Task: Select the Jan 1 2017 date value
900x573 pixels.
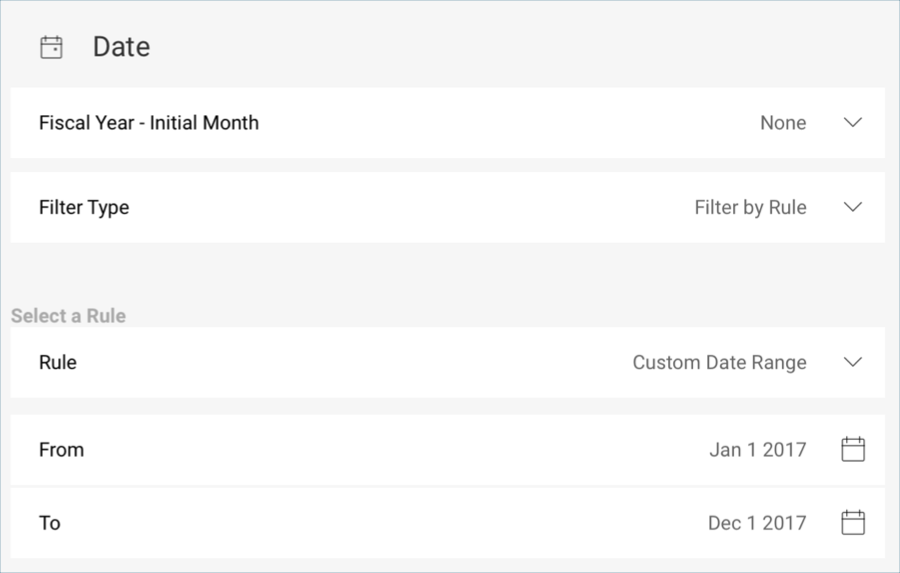Action: [758, 450]
